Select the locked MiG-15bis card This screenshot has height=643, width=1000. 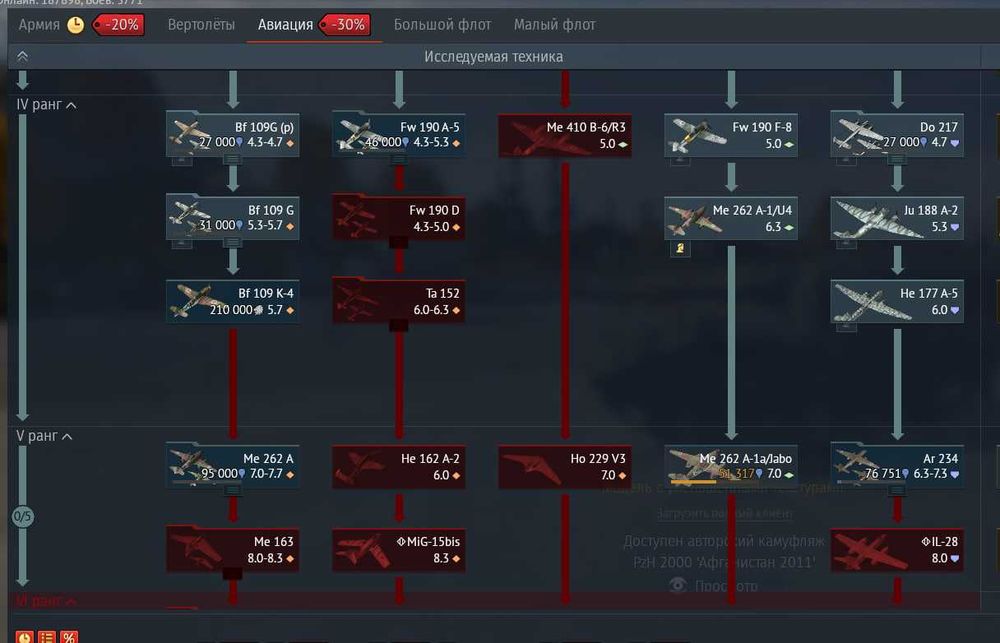coord(399,549)
